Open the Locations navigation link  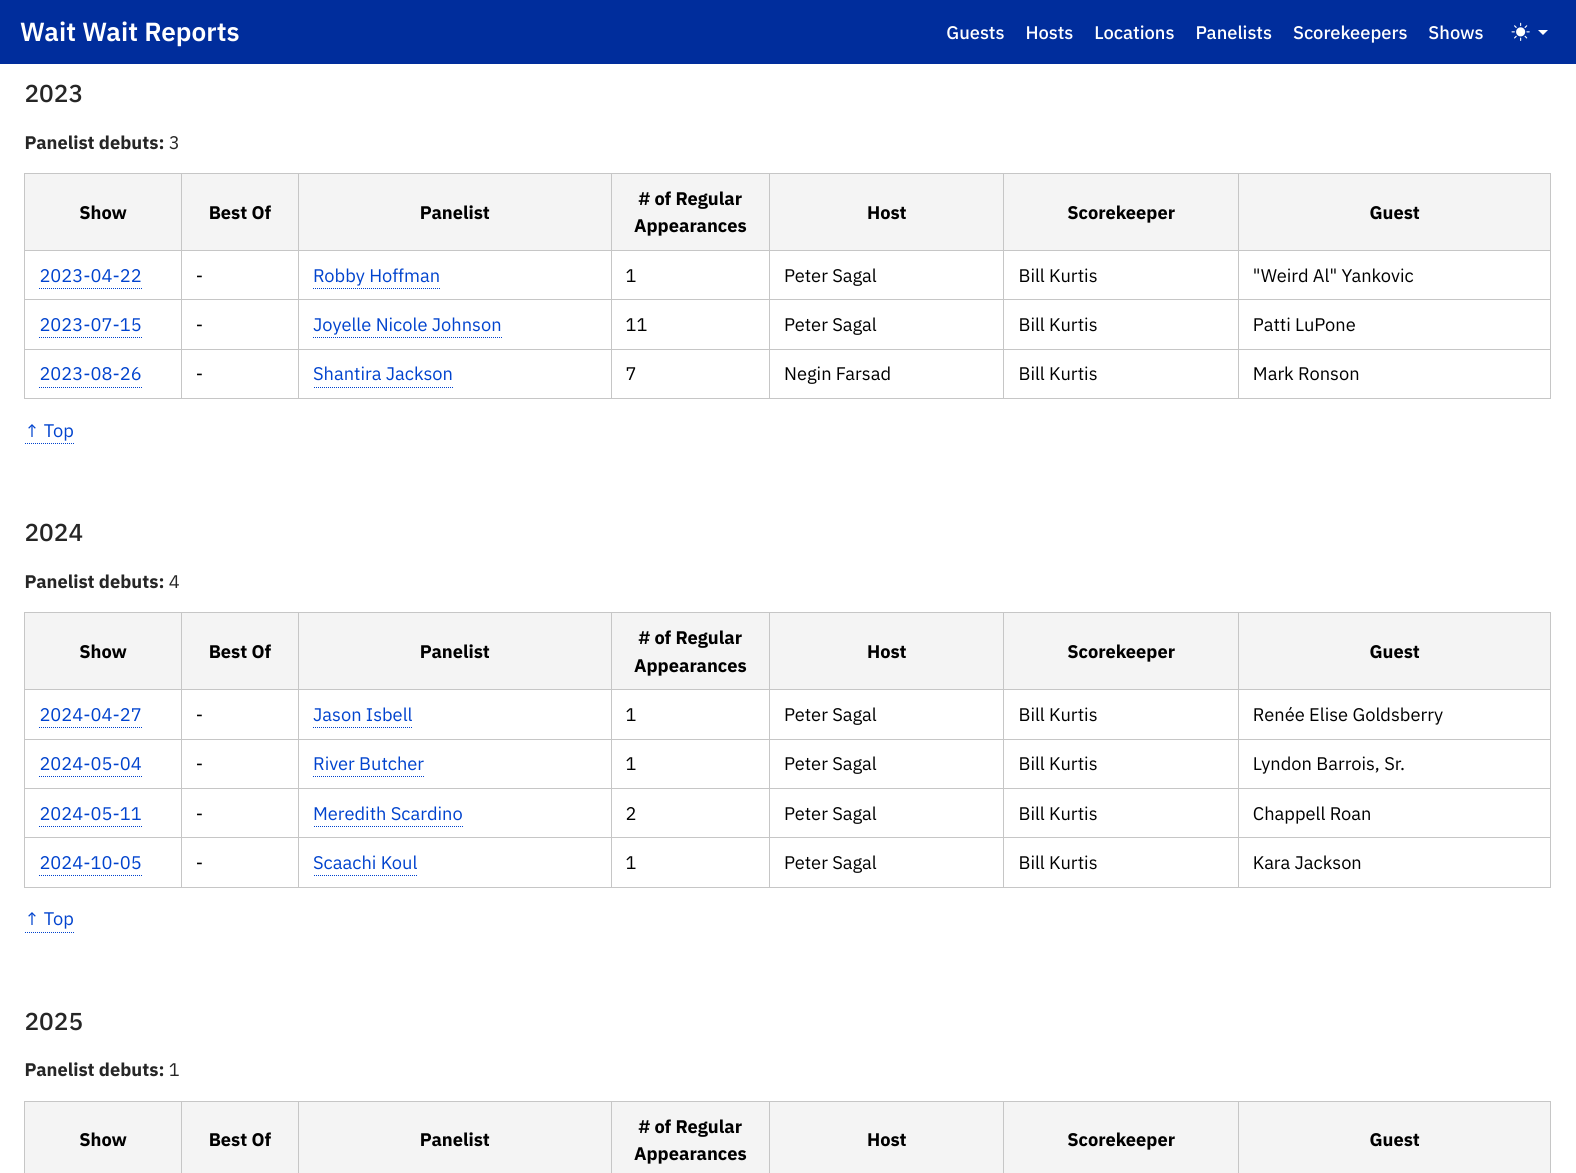(1133, 33)
